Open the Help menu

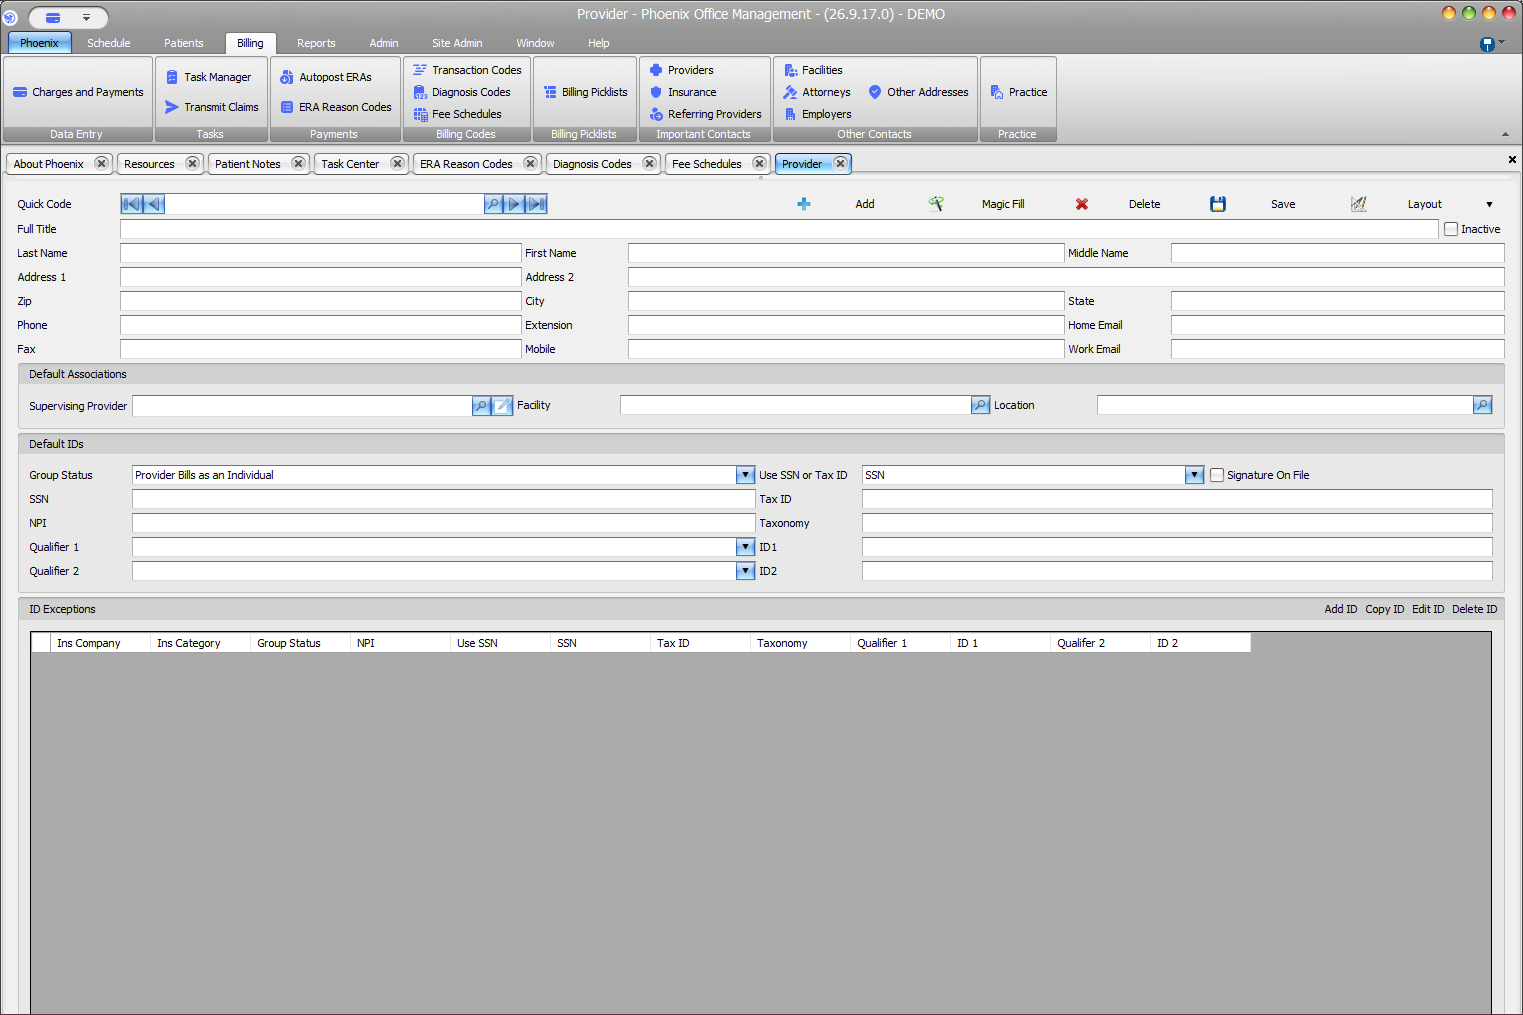pyautogui.click(x=599, y=43)
